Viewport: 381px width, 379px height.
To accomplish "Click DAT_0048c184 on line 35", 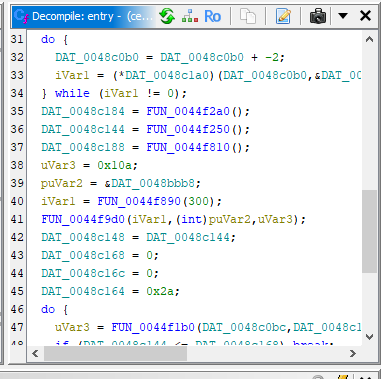I will click(x=83, y=111).
